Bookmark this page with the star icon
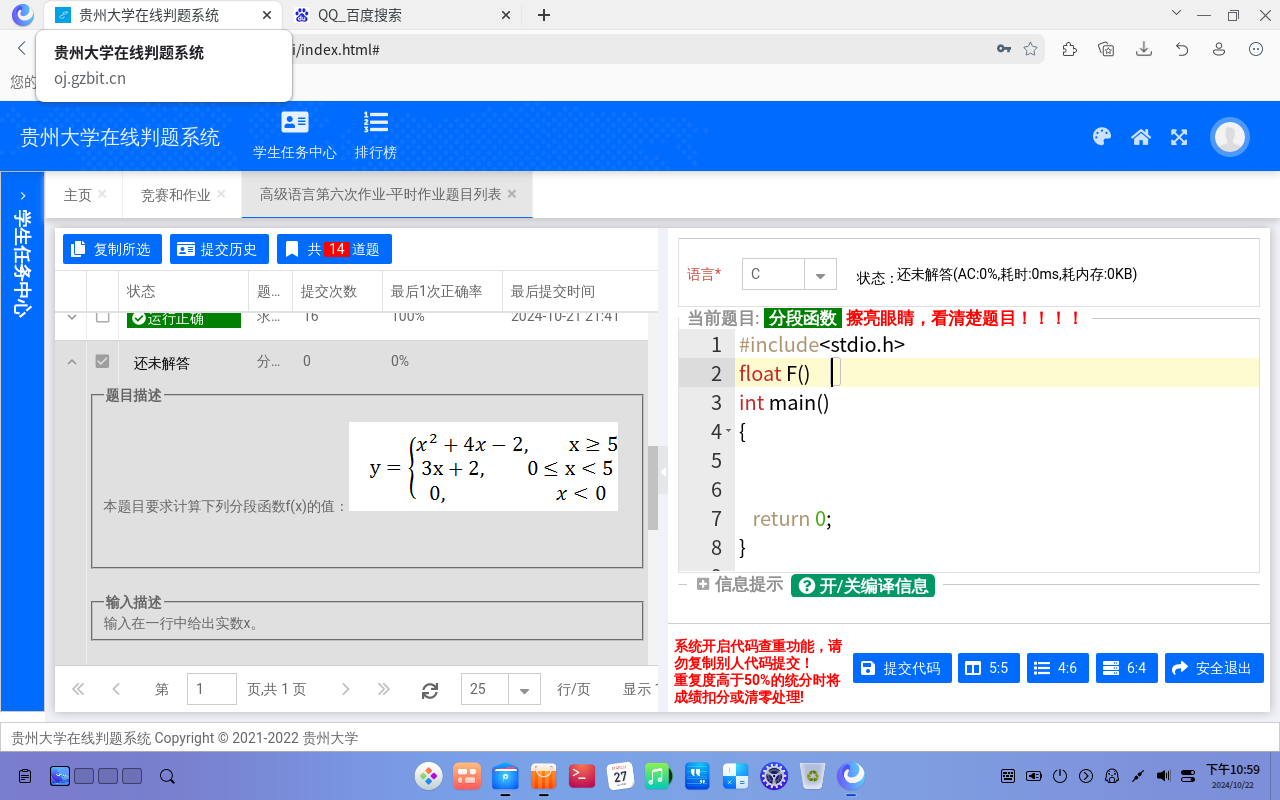 pos(1030,49)
